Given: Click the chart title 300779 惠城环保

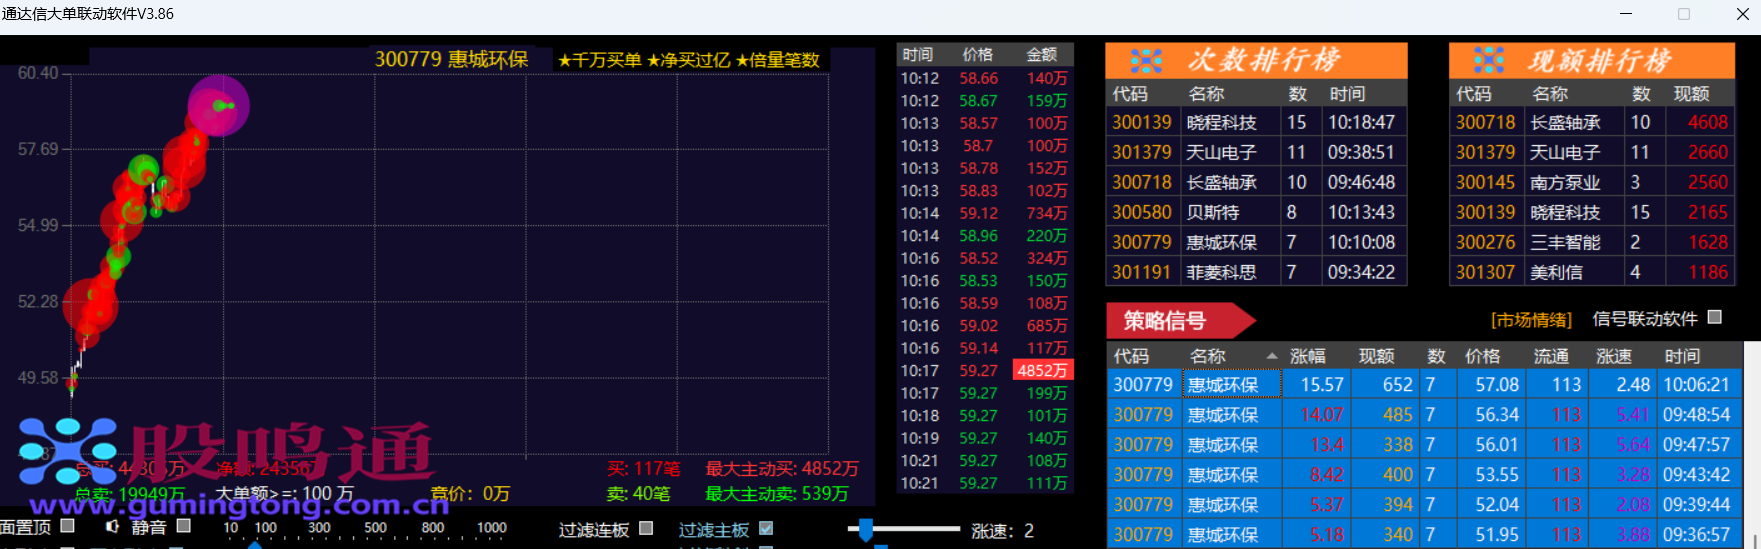Looking at the screenshot, I should 451,59.
